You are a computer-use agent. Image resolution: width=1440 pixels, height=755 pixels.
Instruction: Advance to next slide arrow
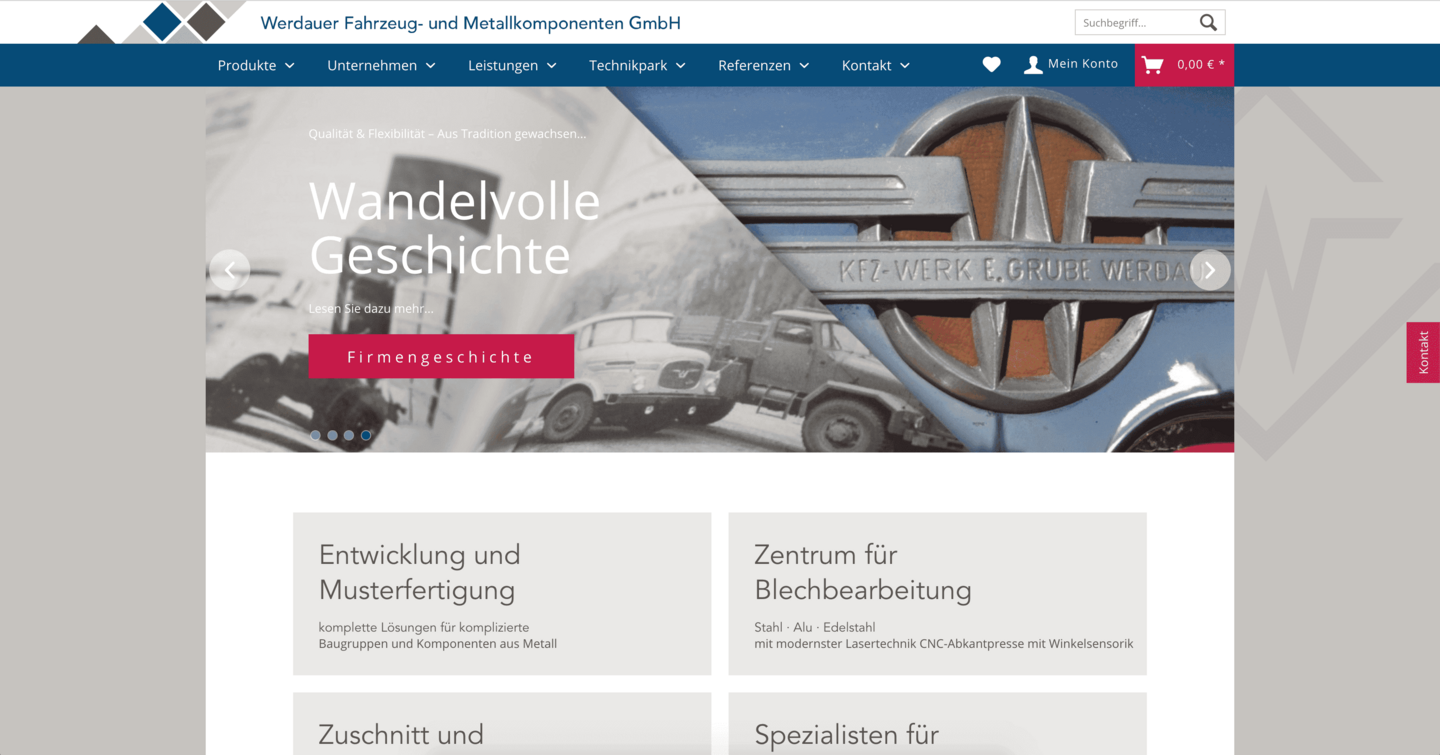point(1210,270)
